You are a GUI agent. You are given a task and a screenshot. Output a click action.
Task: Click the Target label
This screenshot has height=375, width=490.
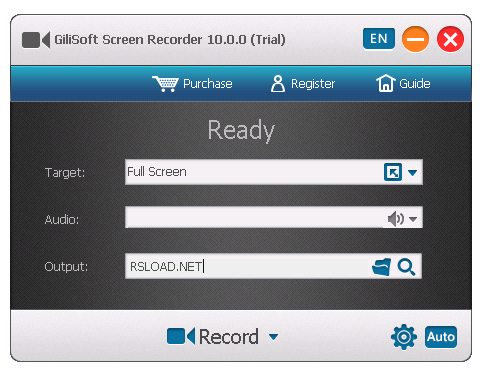tap(65, 173)
